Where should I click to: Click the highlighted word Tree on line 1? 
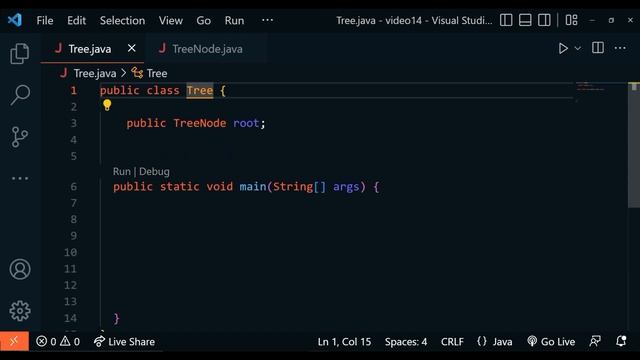pyautogui.click(x=200, y=91)
